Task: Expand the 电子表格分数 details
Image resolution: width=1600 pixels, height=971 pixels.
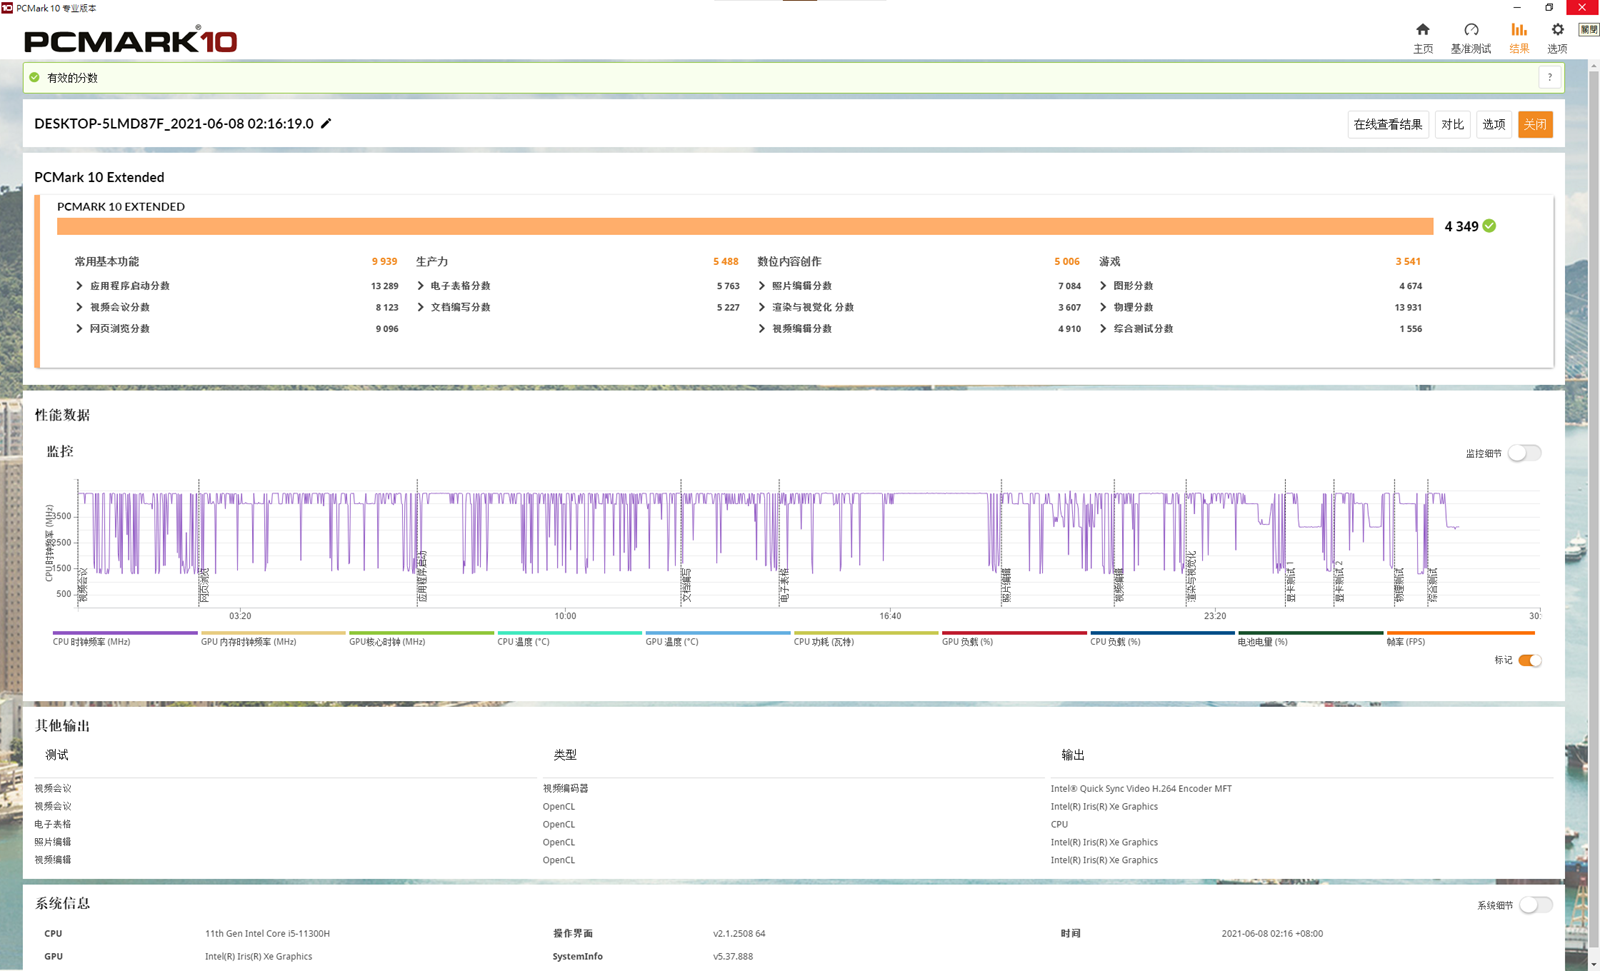Action: pyautogui.click(x=420, y=286)
